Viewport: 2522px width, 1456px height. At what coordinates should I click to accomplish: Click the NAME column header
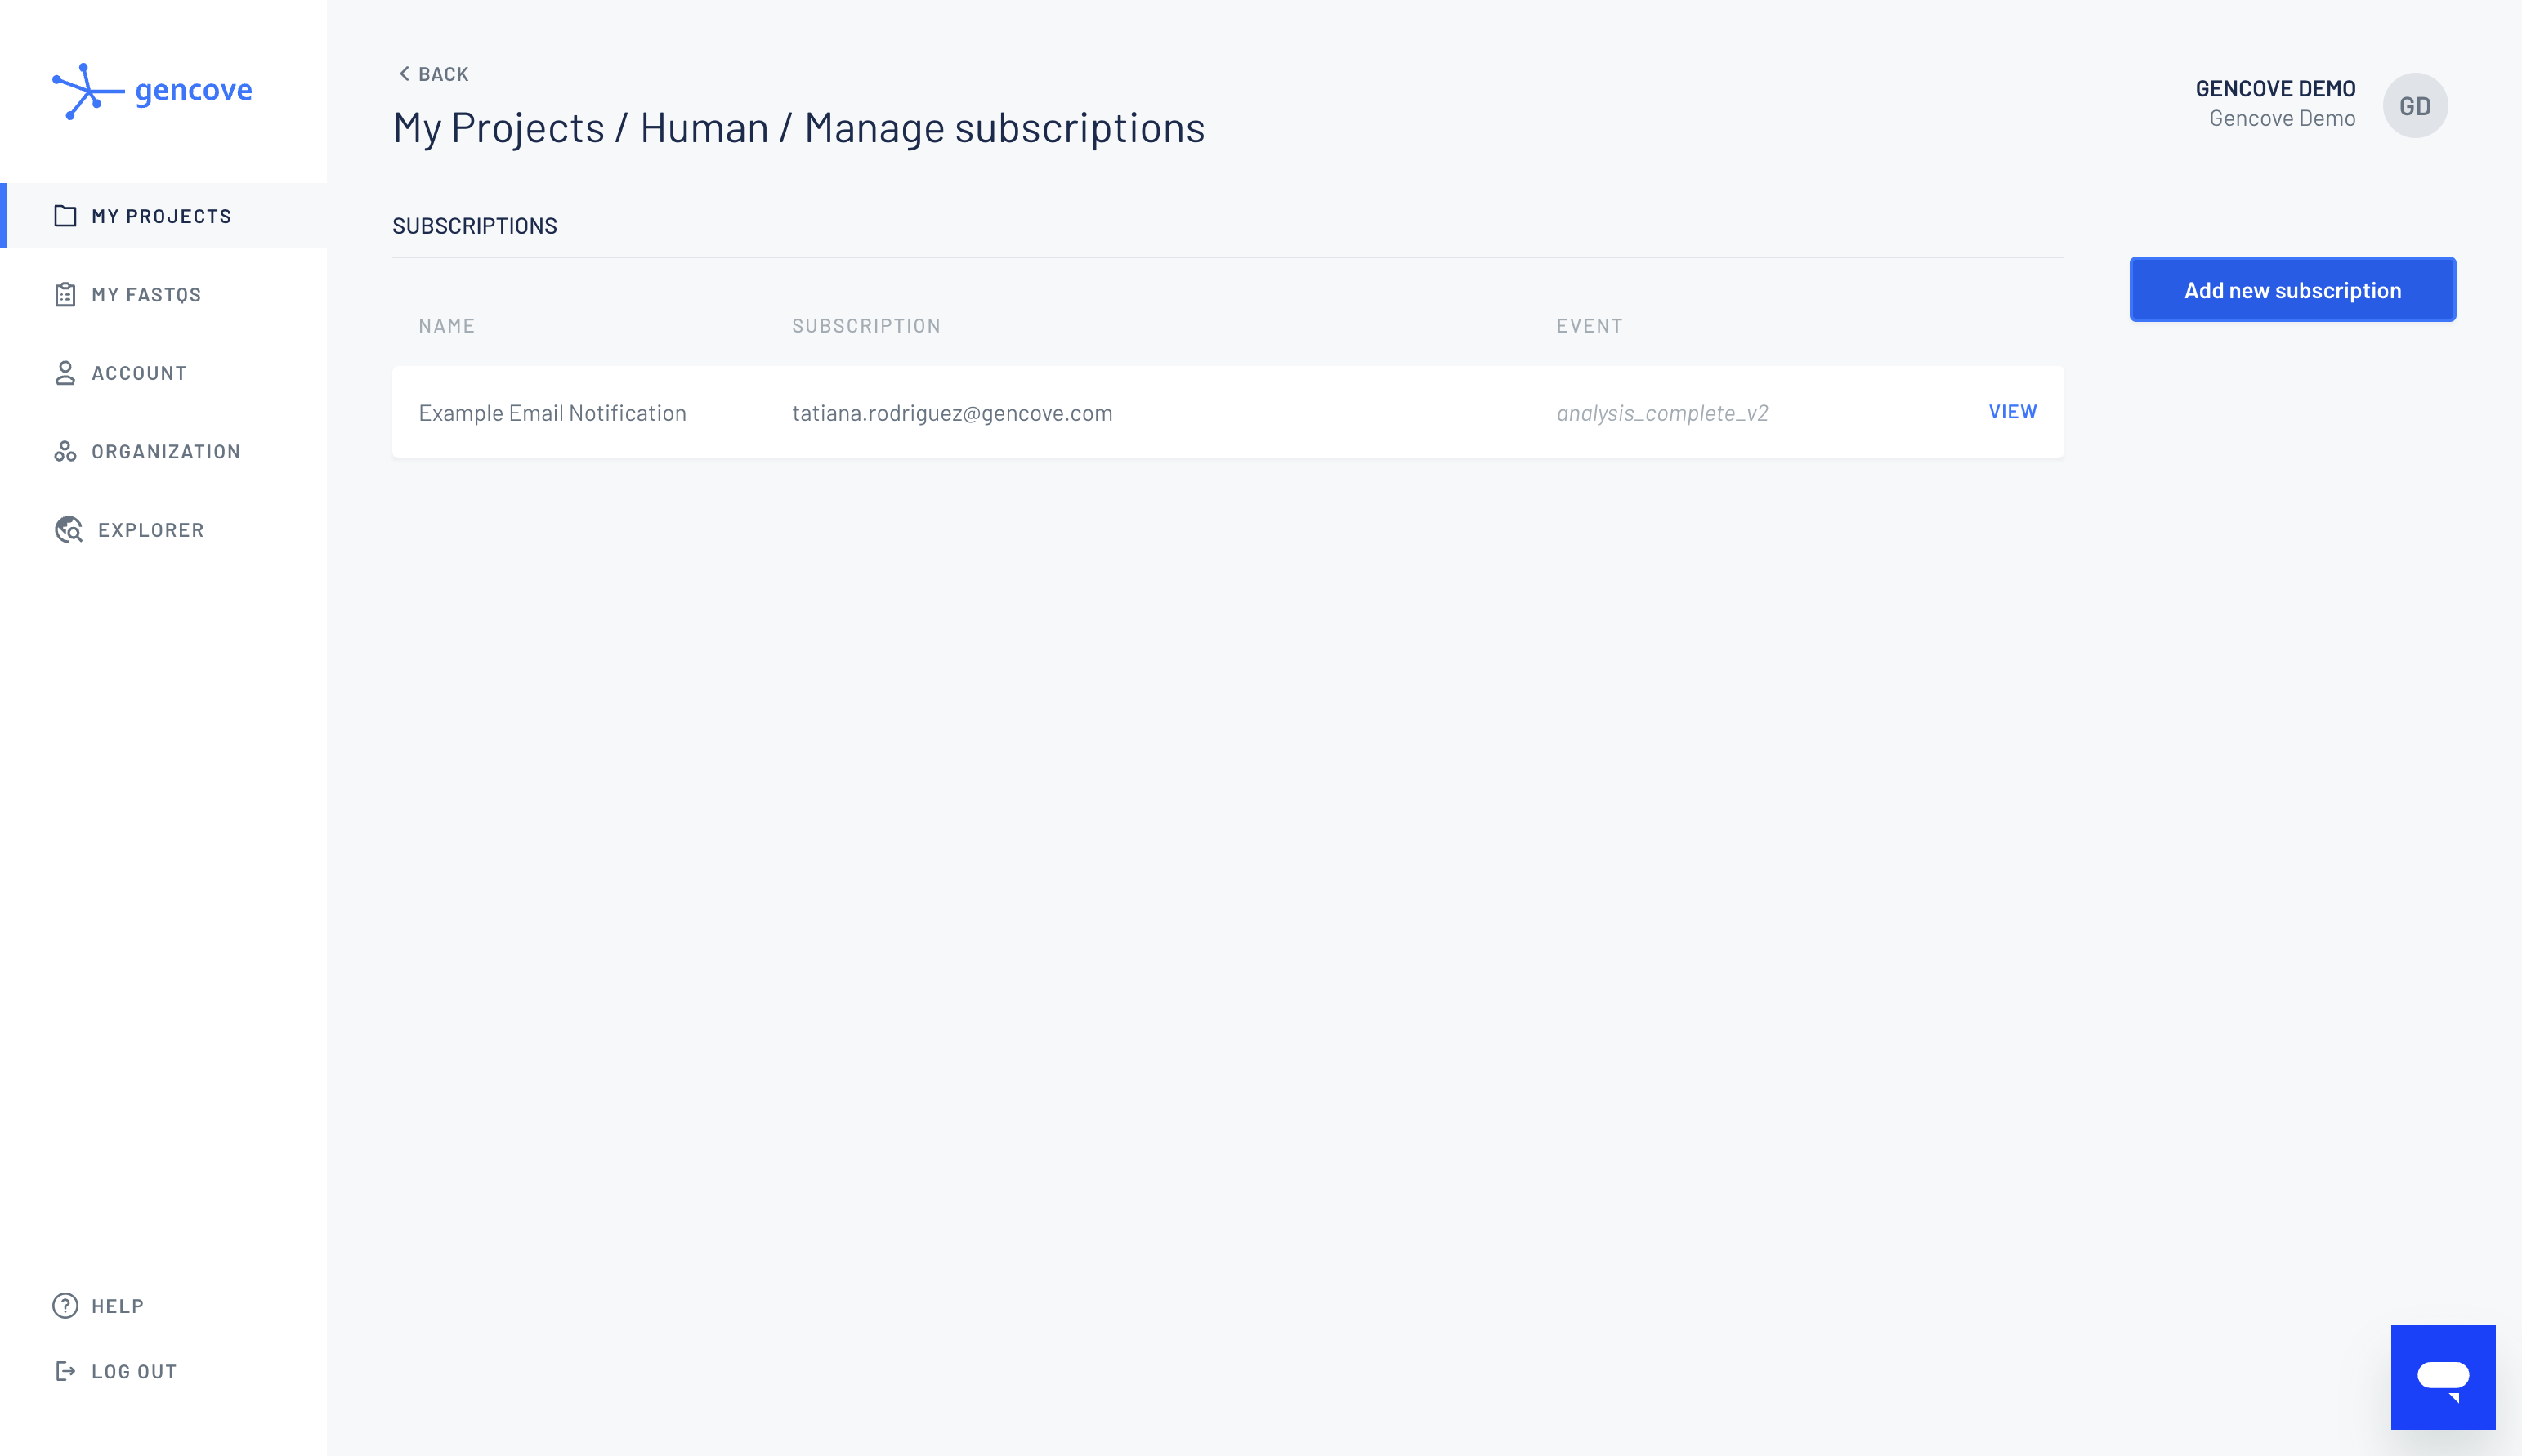446,326
